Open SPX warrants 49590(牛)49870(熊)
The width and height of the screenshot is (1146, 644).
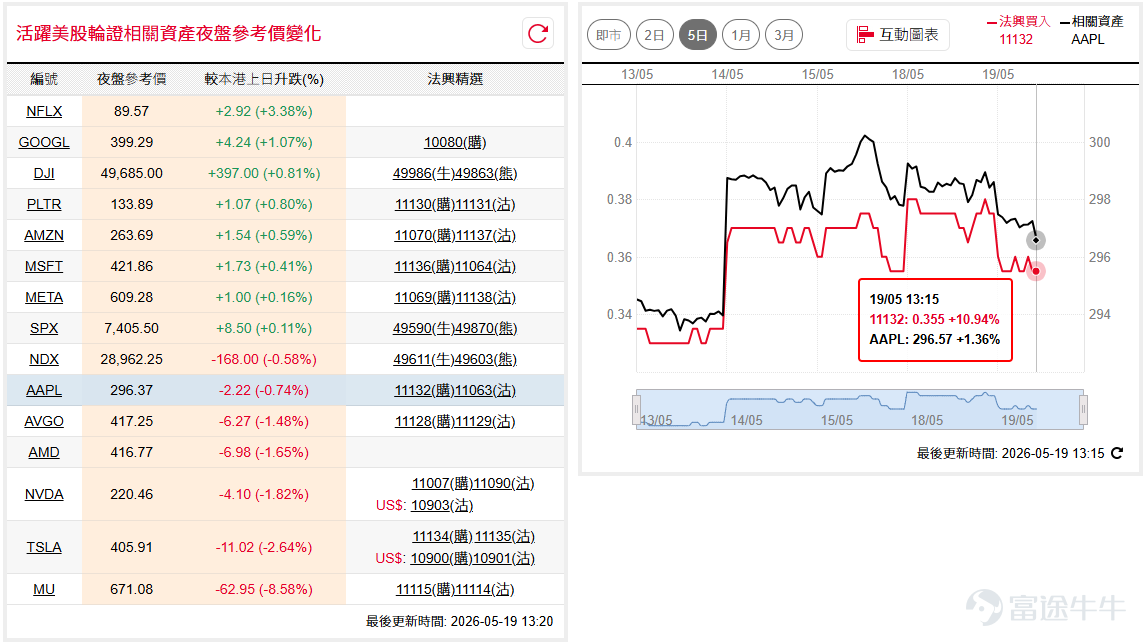point(455,329)
